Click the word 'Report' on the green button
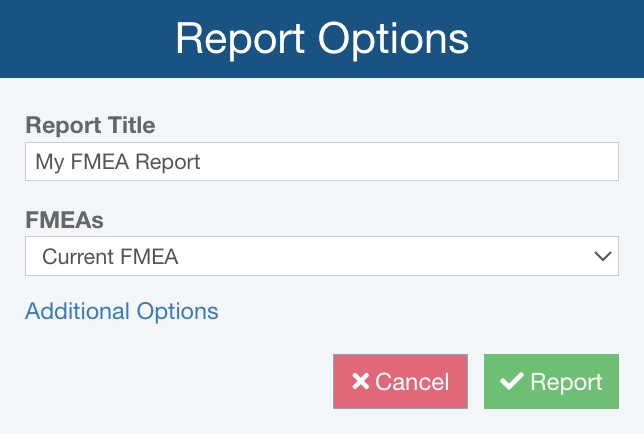This screenshot has height=434, width=644. tap(566, 382)
